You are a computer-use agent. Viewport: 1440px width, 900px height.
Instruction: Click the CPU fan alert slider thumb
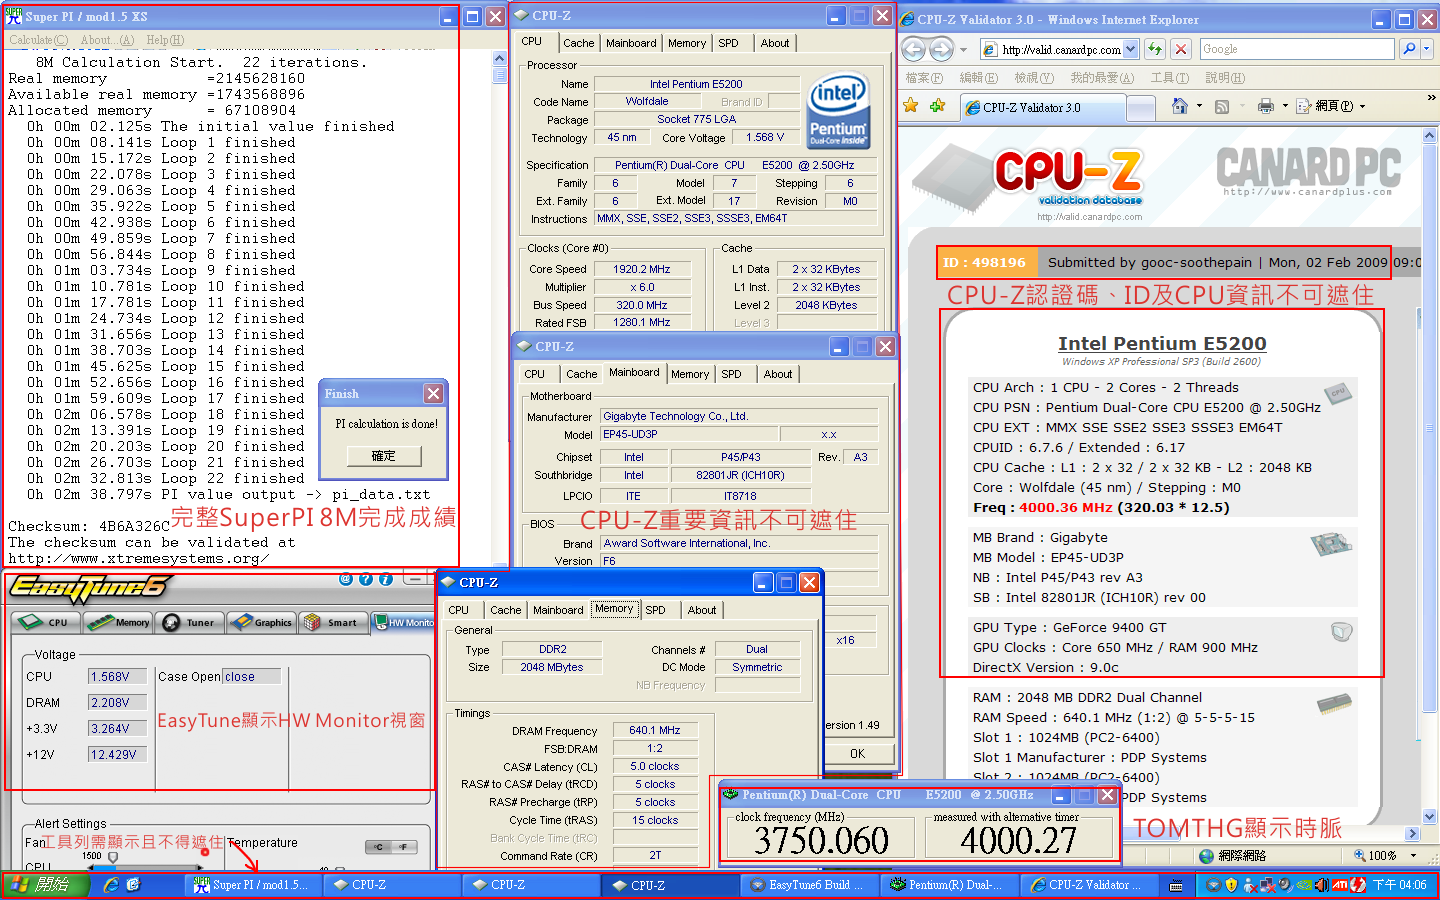(113, 858)
